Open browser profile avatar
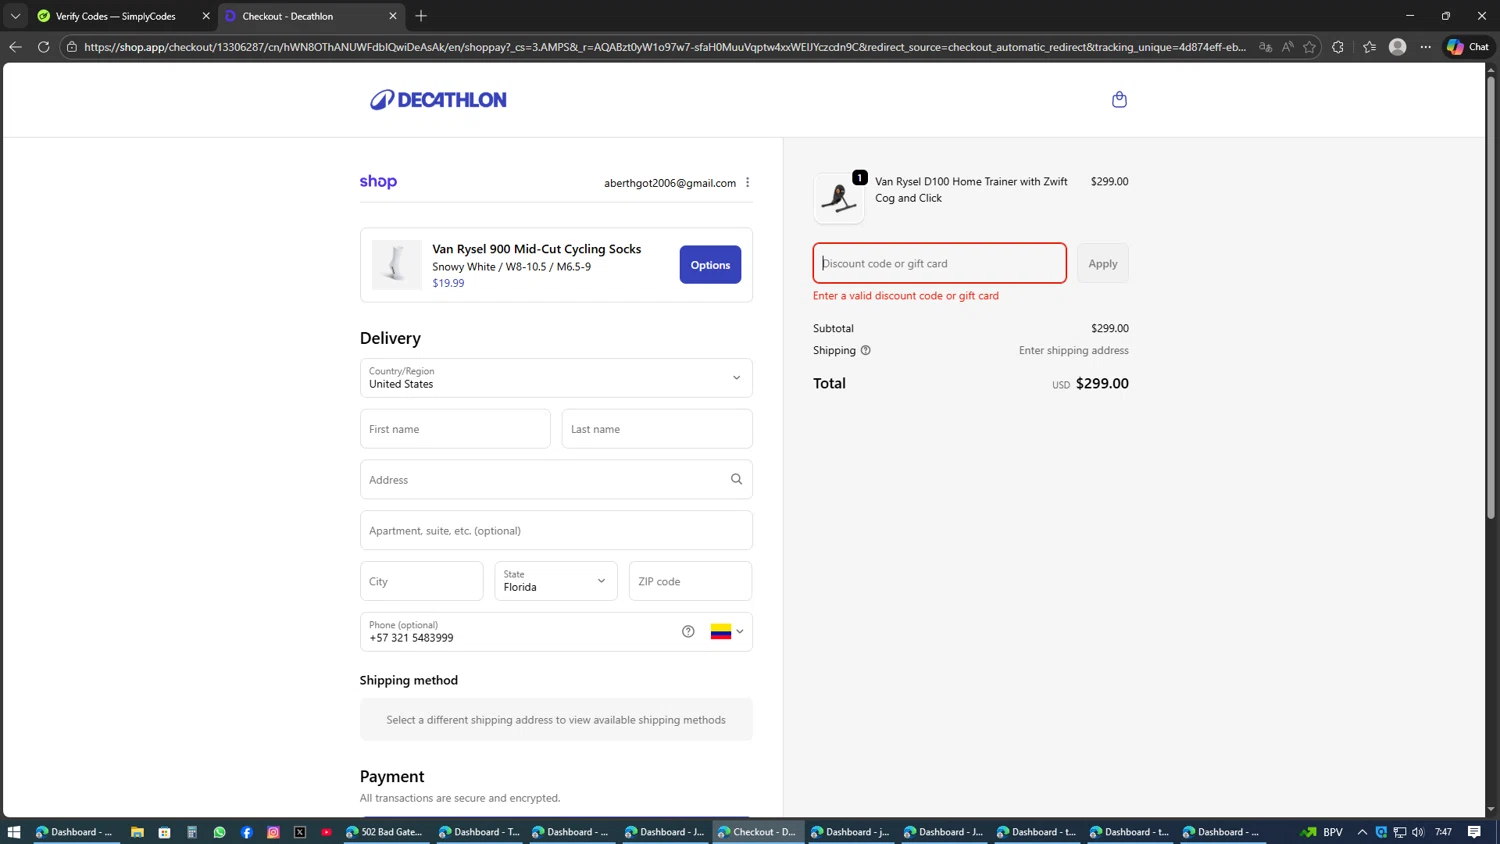This screenshot has height=844, width=1500. point(1398,47)
